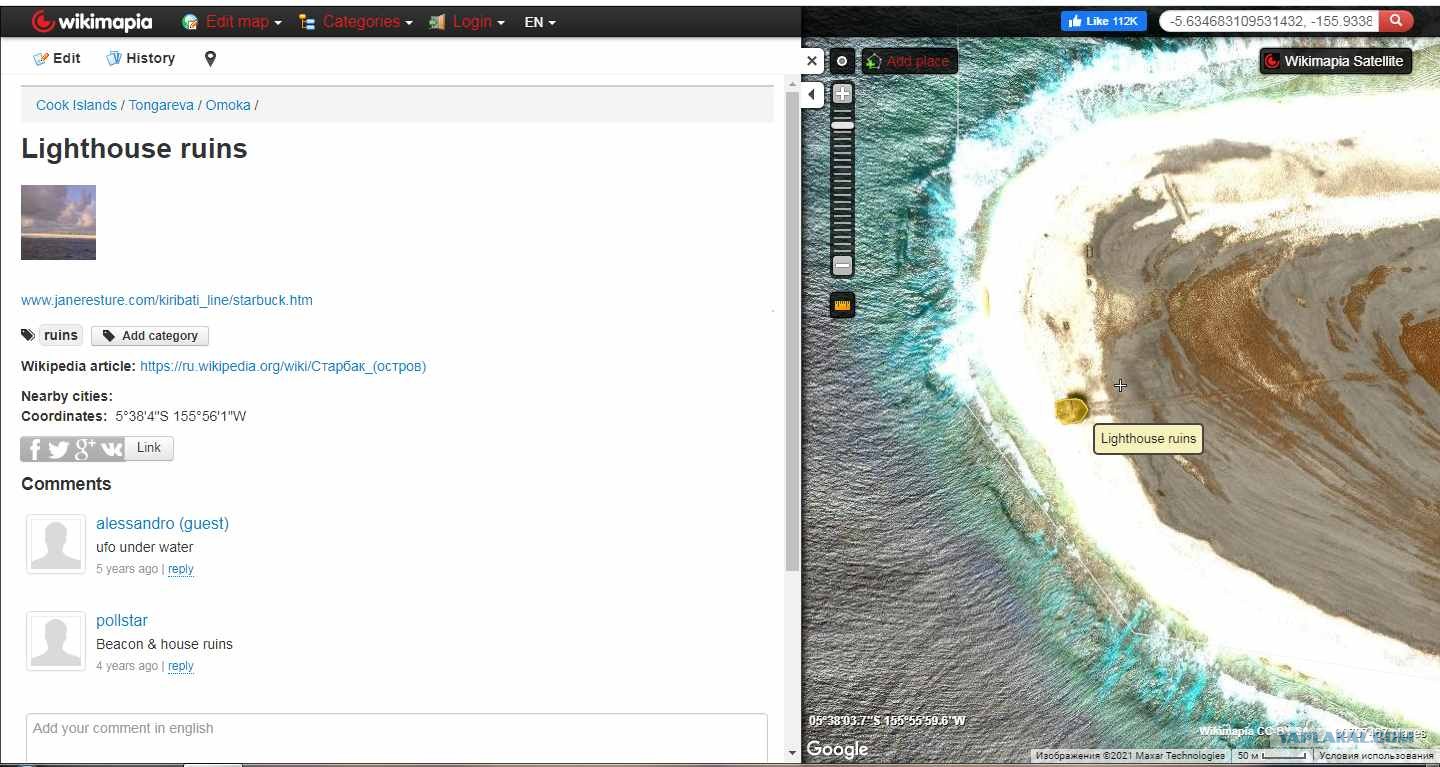1440x767 pixels.
Task: Click the 'Lighthouse ruins' page heading
Action: coord(134,149)
